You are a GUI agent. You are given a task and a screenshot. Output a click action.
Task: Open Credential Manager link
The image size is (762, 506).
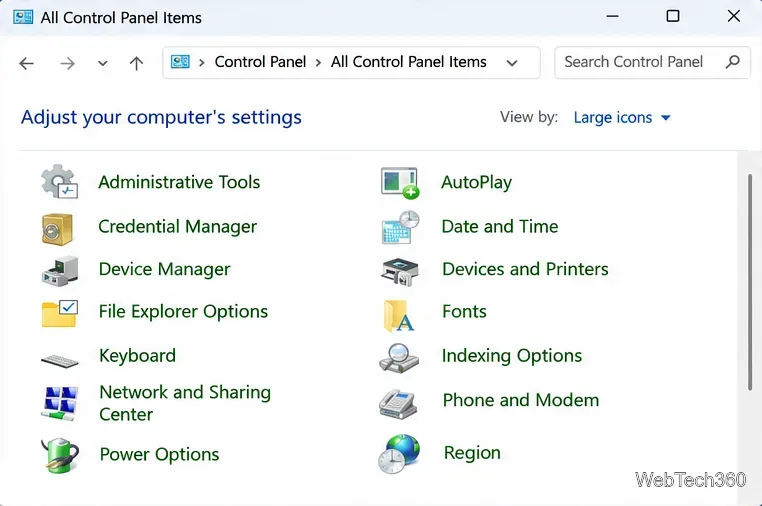pyautogui.click(x=177, y=227)
